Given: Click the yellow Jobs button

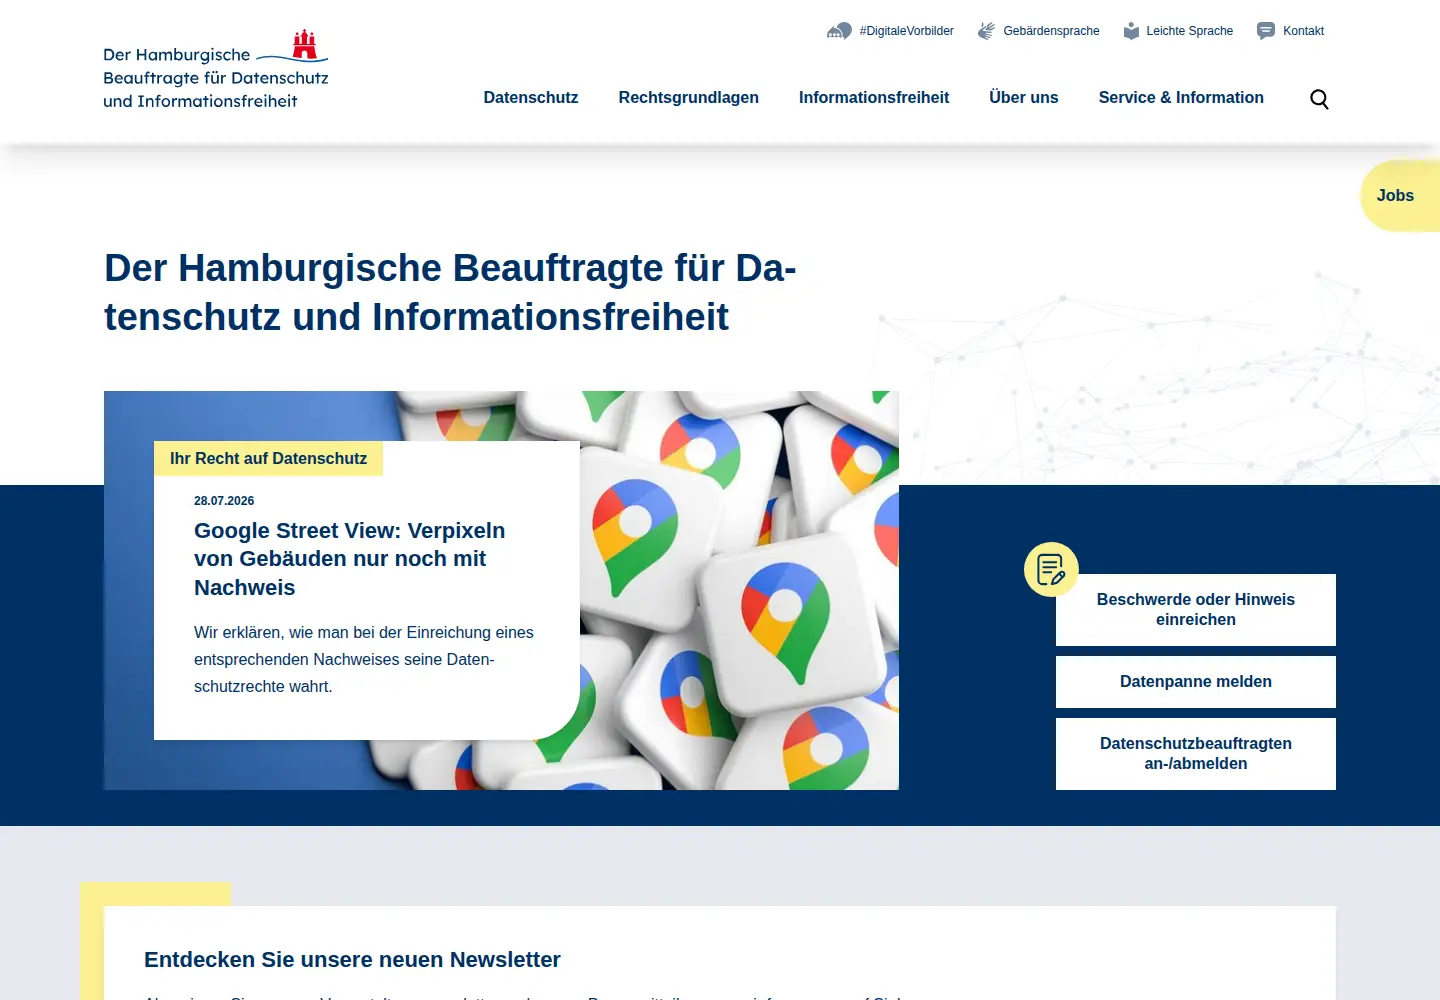Looking at the screenshot, I should tap(1400, 196).
